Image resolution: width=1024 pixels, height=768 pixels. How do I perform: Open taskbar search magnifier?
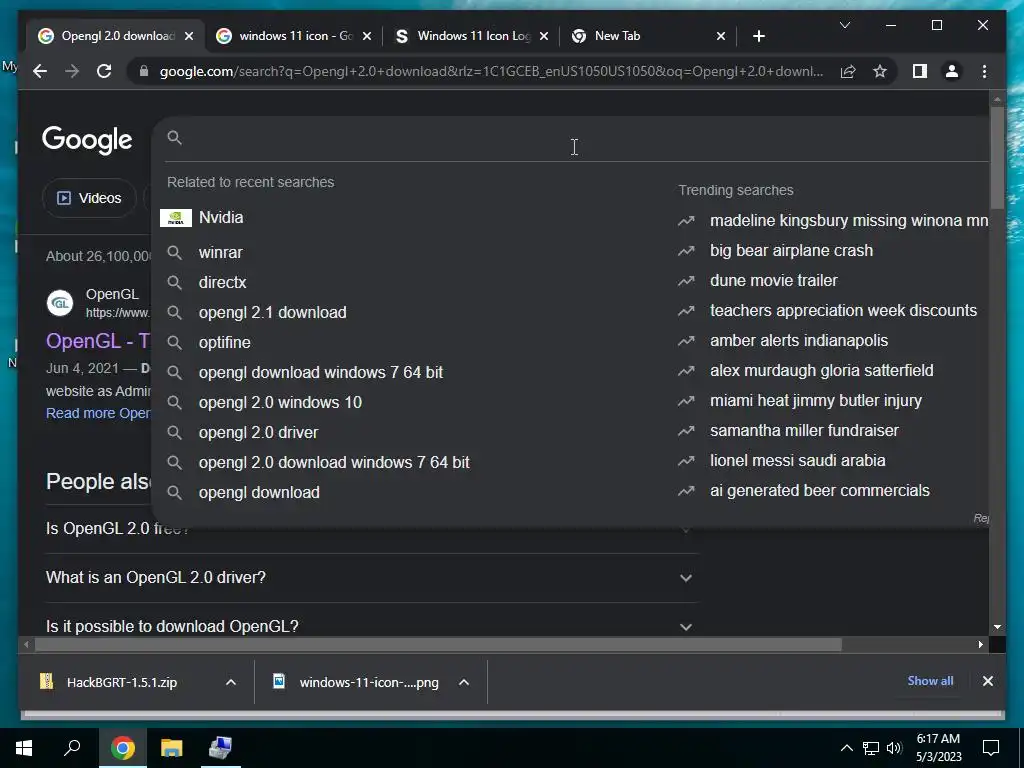[x=72, y=748]
